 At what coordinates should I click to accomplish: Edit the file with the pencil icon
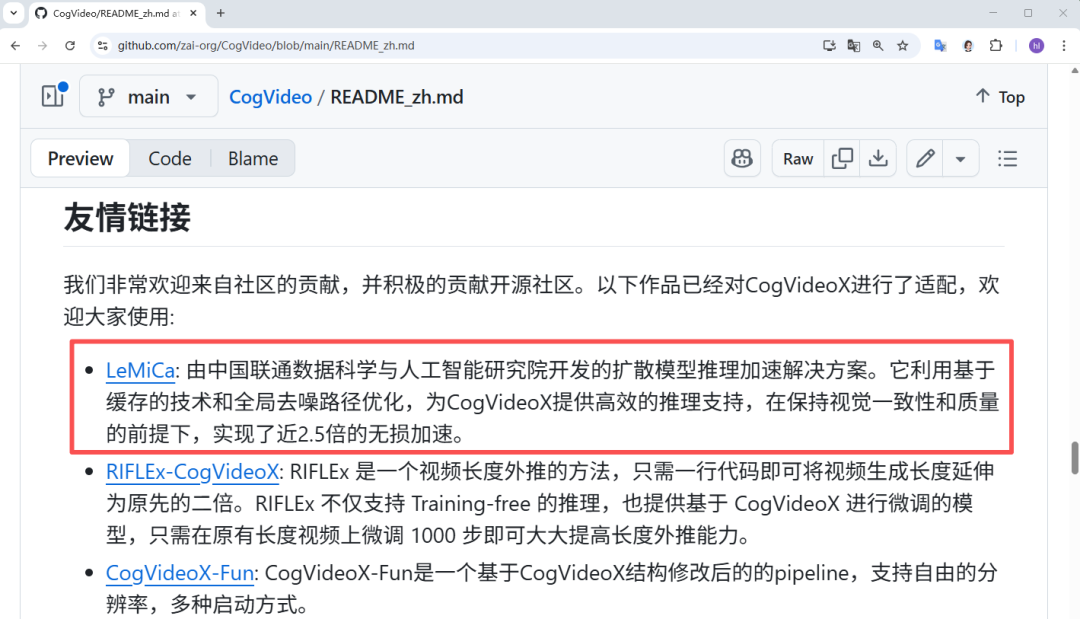tap(924, 158)
